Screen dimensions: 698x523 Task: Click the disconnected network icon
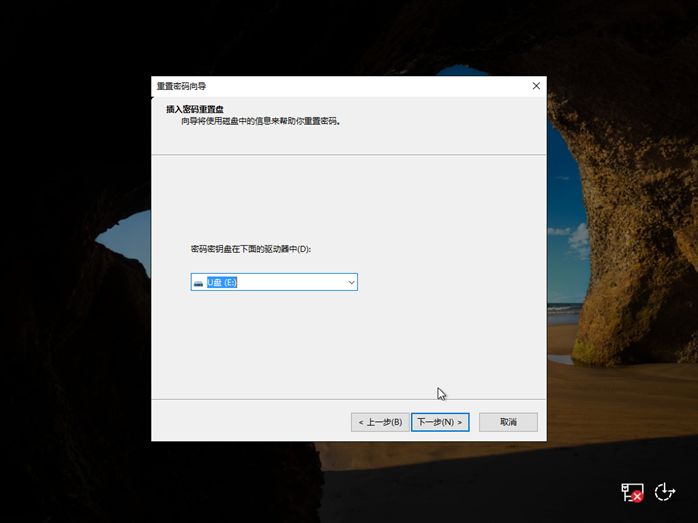631,491
